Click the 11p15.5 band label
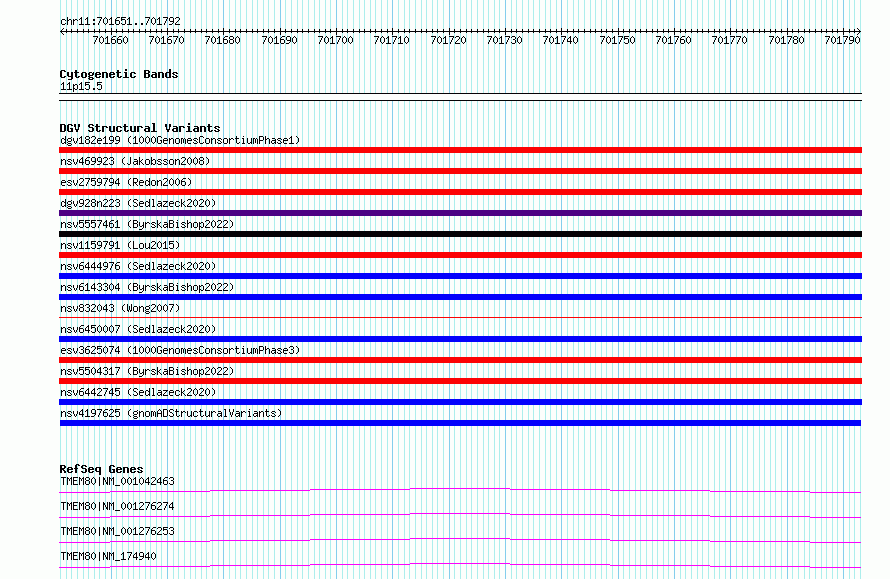Screen dimensions: 890x579 click(x=81, y=86)
